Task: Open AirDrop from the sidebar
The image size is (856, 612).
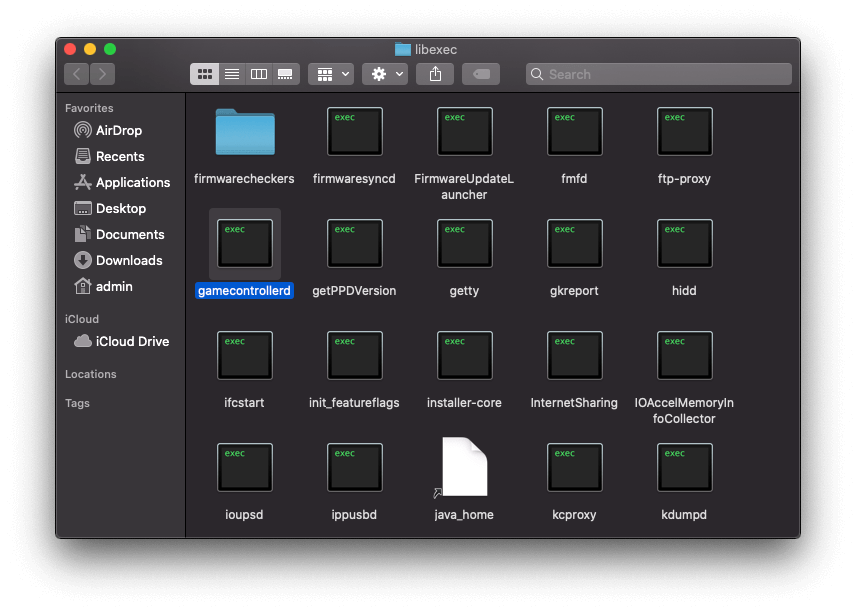Action: [115, 130]
